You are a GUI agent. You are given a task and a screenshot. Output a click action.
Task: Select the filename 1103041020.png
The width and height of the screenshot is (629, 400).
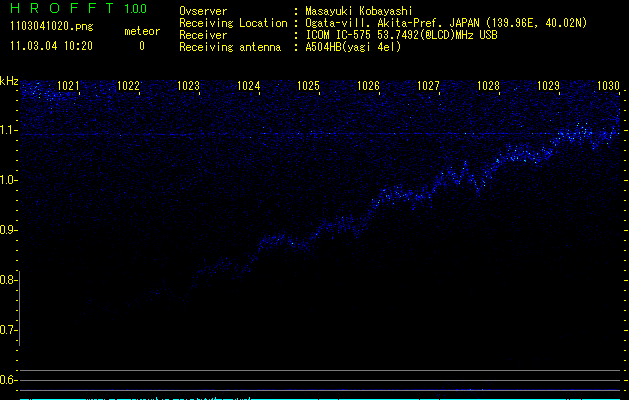point(52,26)
